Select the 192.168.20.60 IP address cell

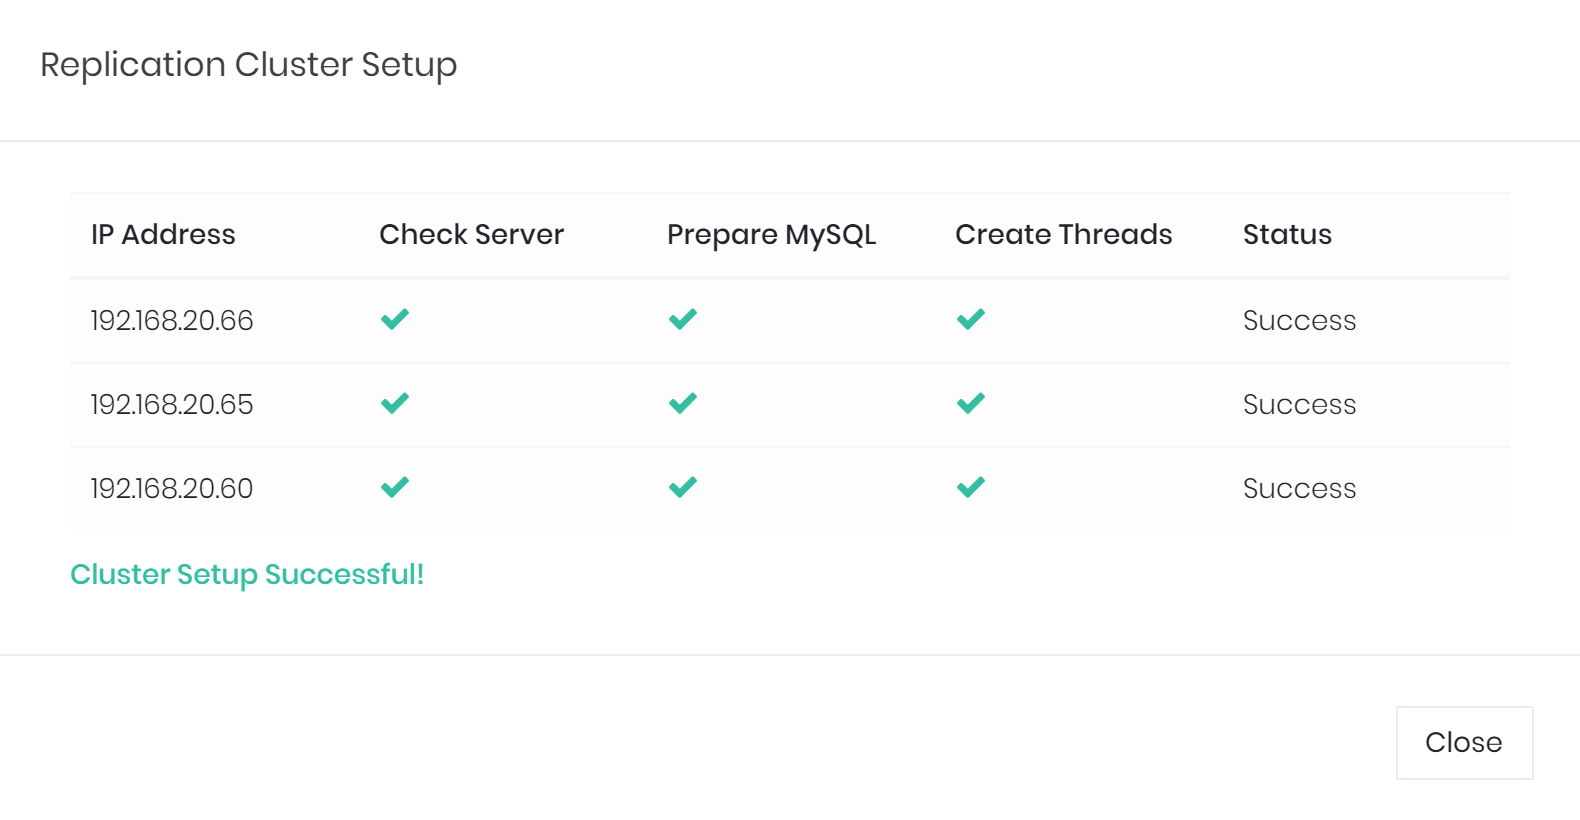tap(172, 488)
